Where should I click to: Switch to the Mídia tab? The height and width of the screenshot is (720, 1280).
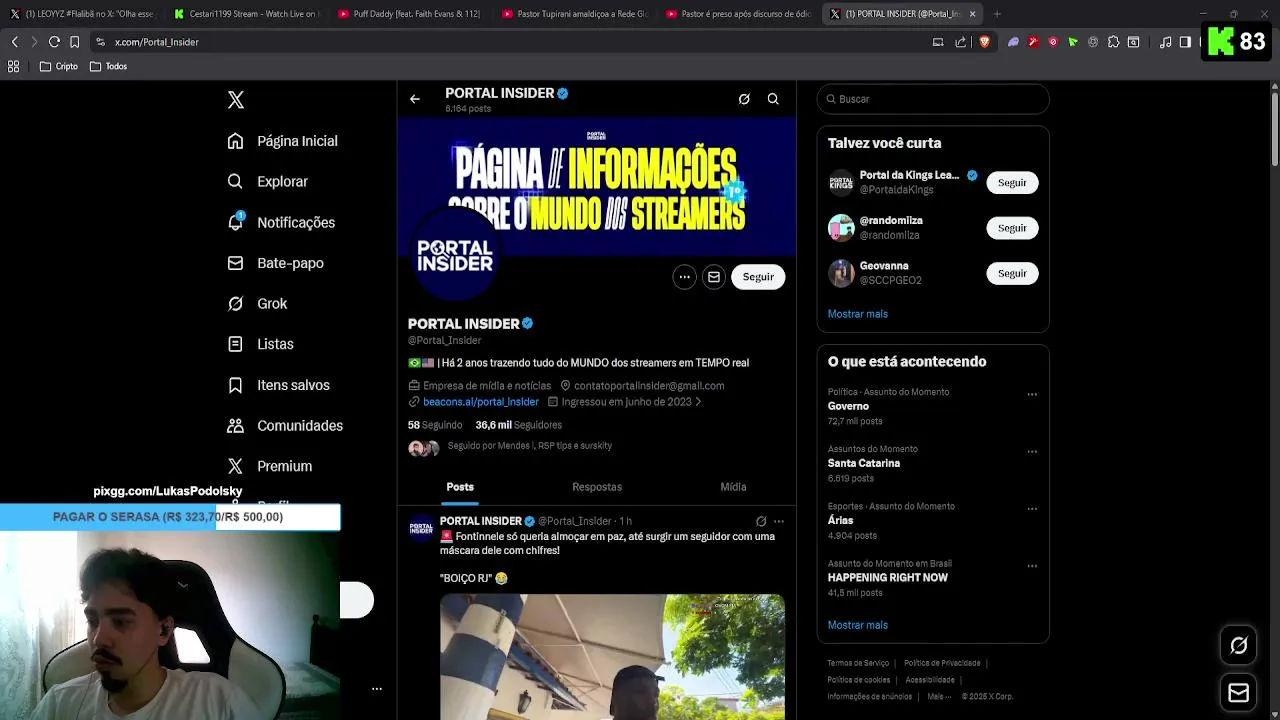pos(733,487)
